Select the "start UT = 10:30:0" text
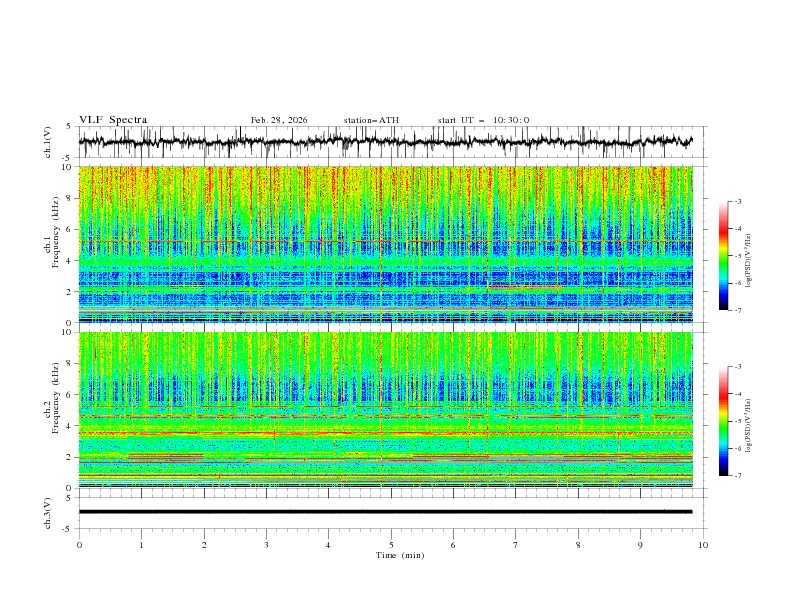 (x=483, y=120)
